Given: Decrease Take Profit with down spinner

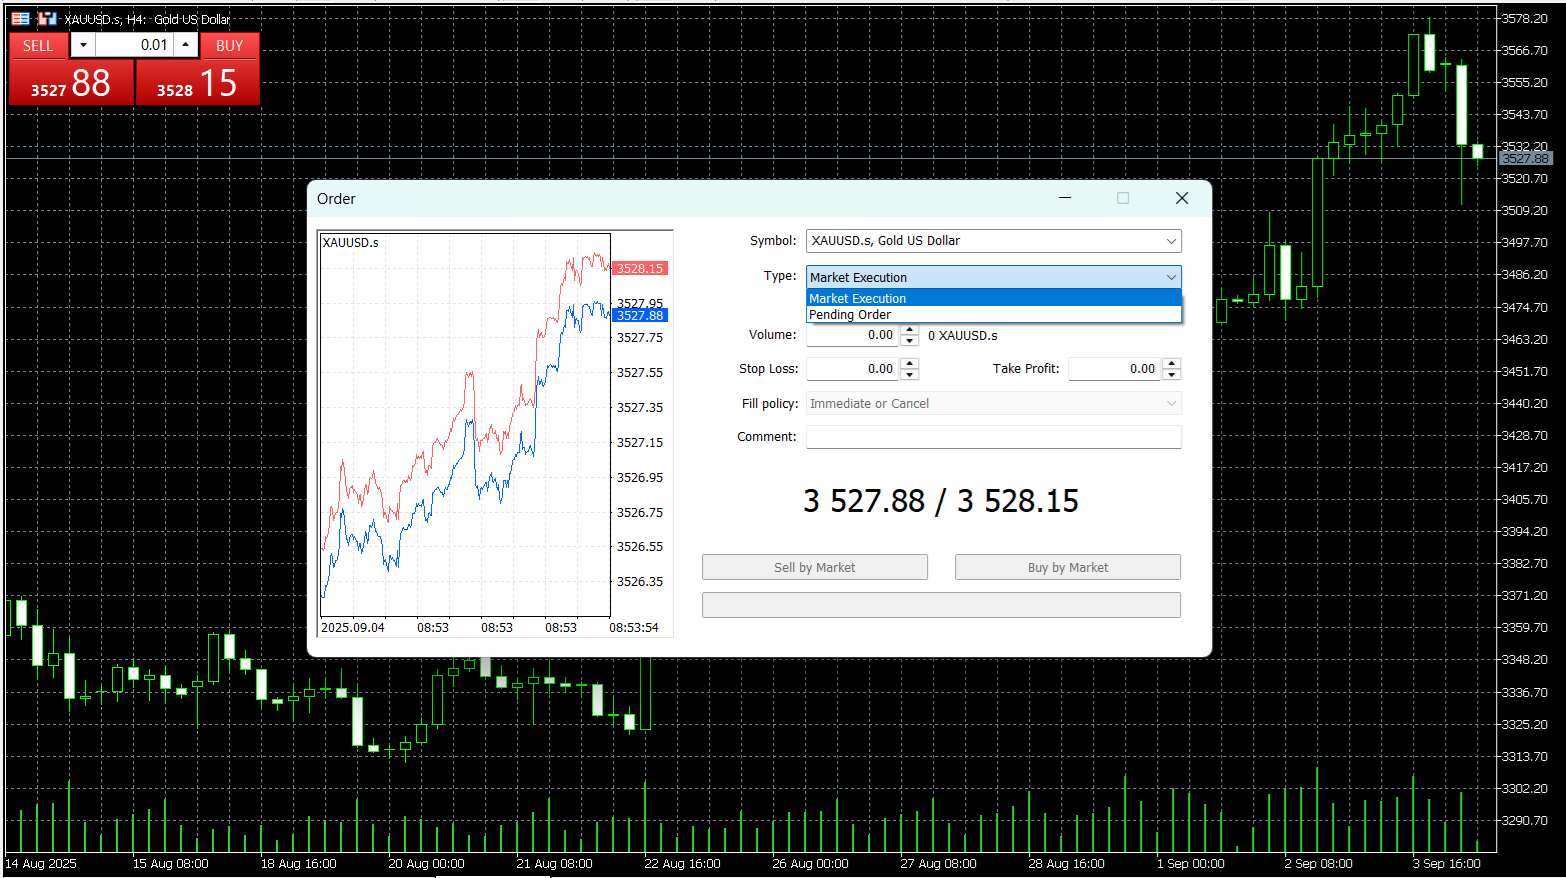Looking at the screenshot, I should coord(1172,375).
